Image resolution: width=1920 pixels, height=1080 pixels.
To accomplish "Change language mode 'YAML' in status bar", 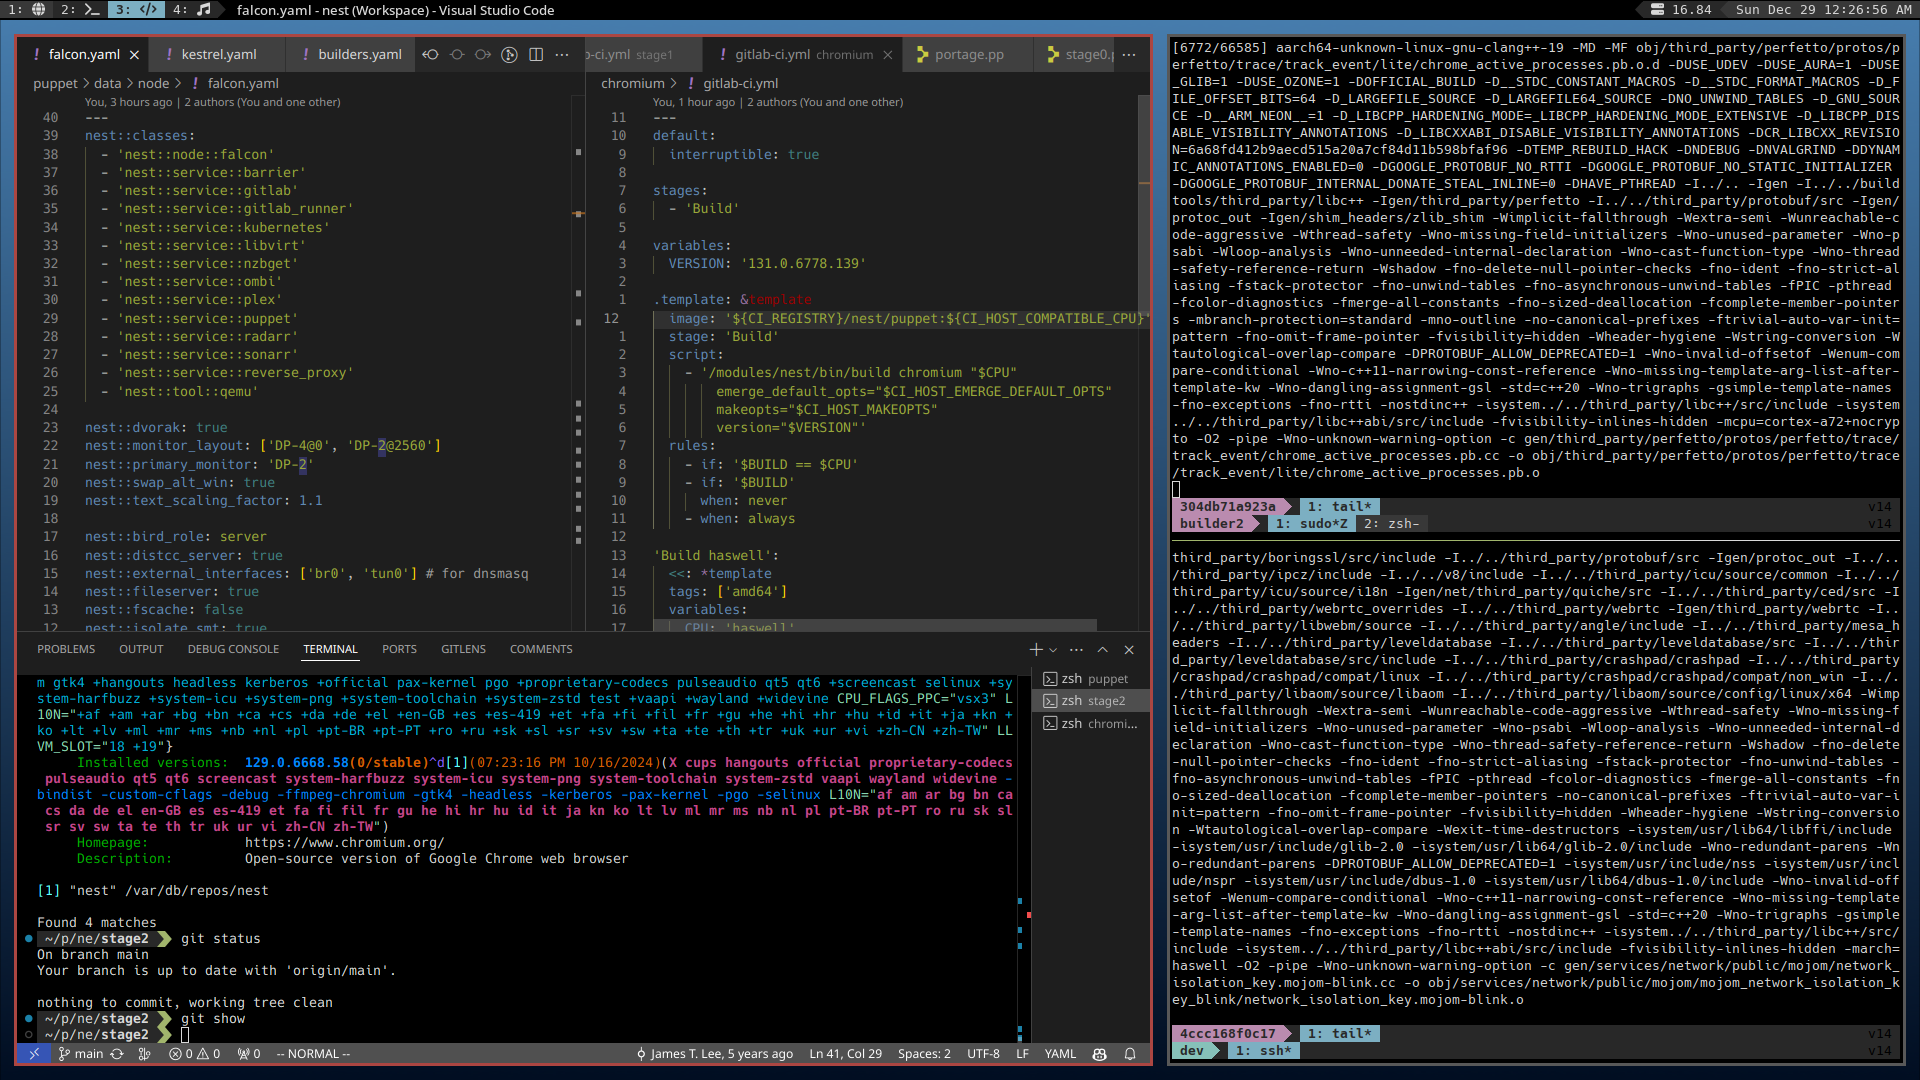I will pyautogui.click(x=1060, y=1054).
